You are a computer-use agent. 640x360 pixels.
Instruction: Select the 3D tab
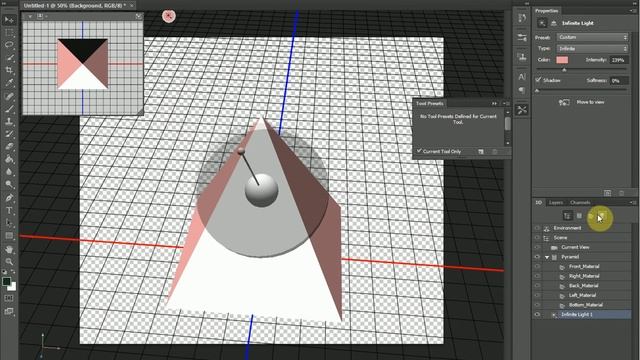point(539,202)
